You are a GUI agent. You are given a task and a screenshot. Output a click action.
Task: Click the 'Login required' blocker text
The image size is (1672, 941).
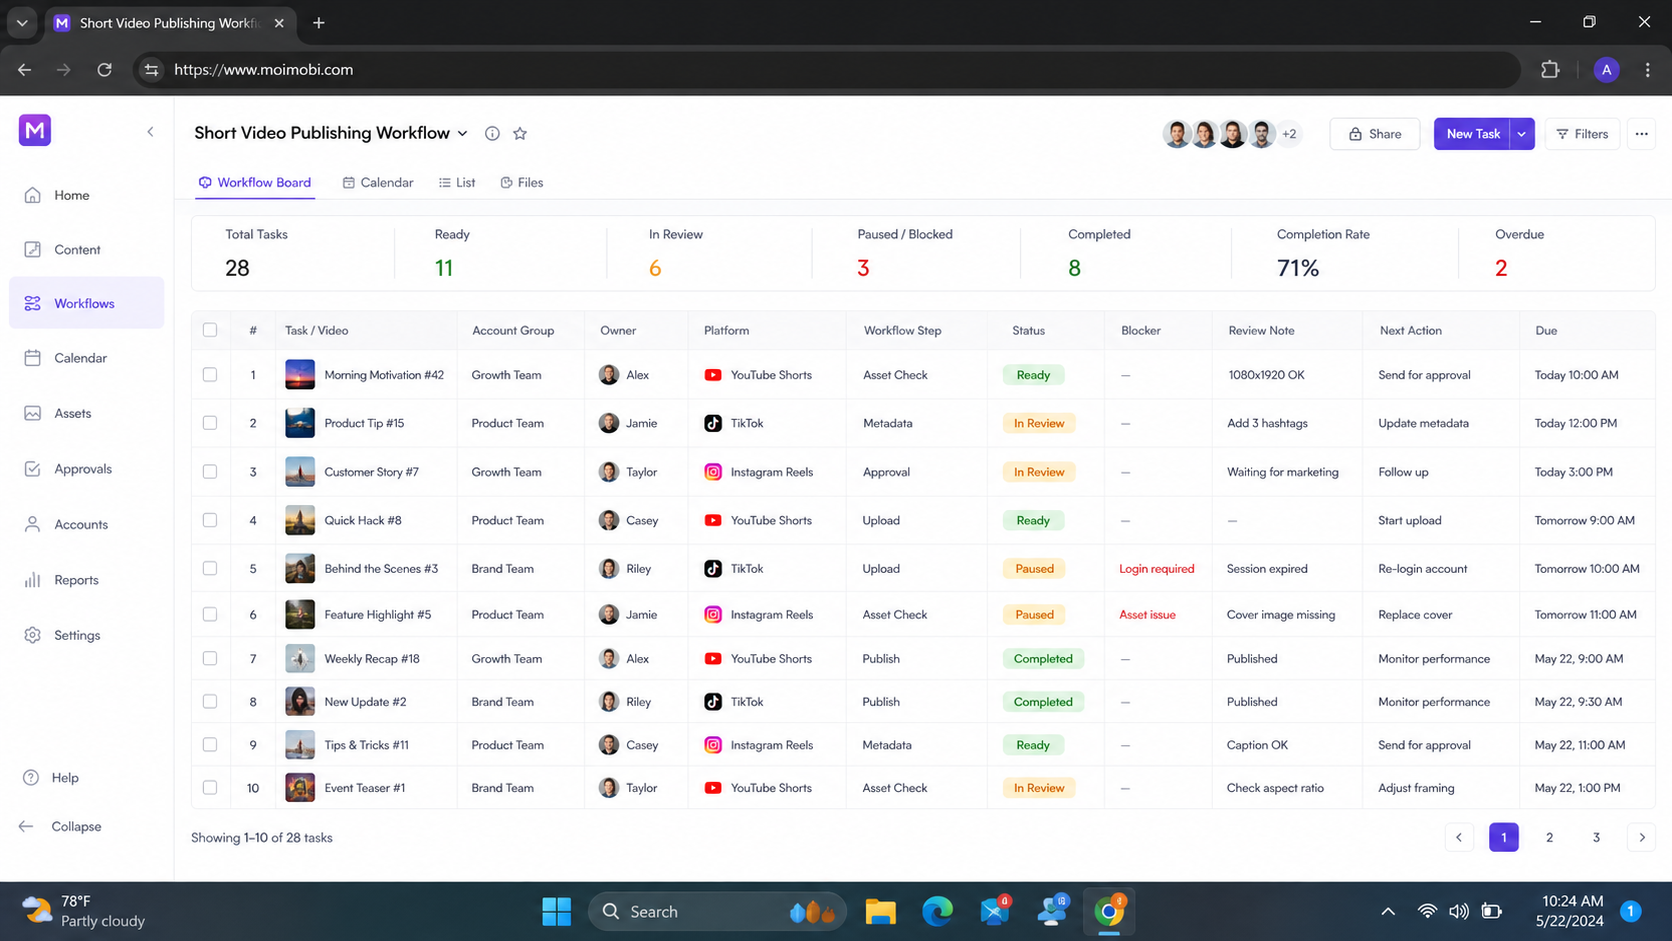tap(1156, 568)
